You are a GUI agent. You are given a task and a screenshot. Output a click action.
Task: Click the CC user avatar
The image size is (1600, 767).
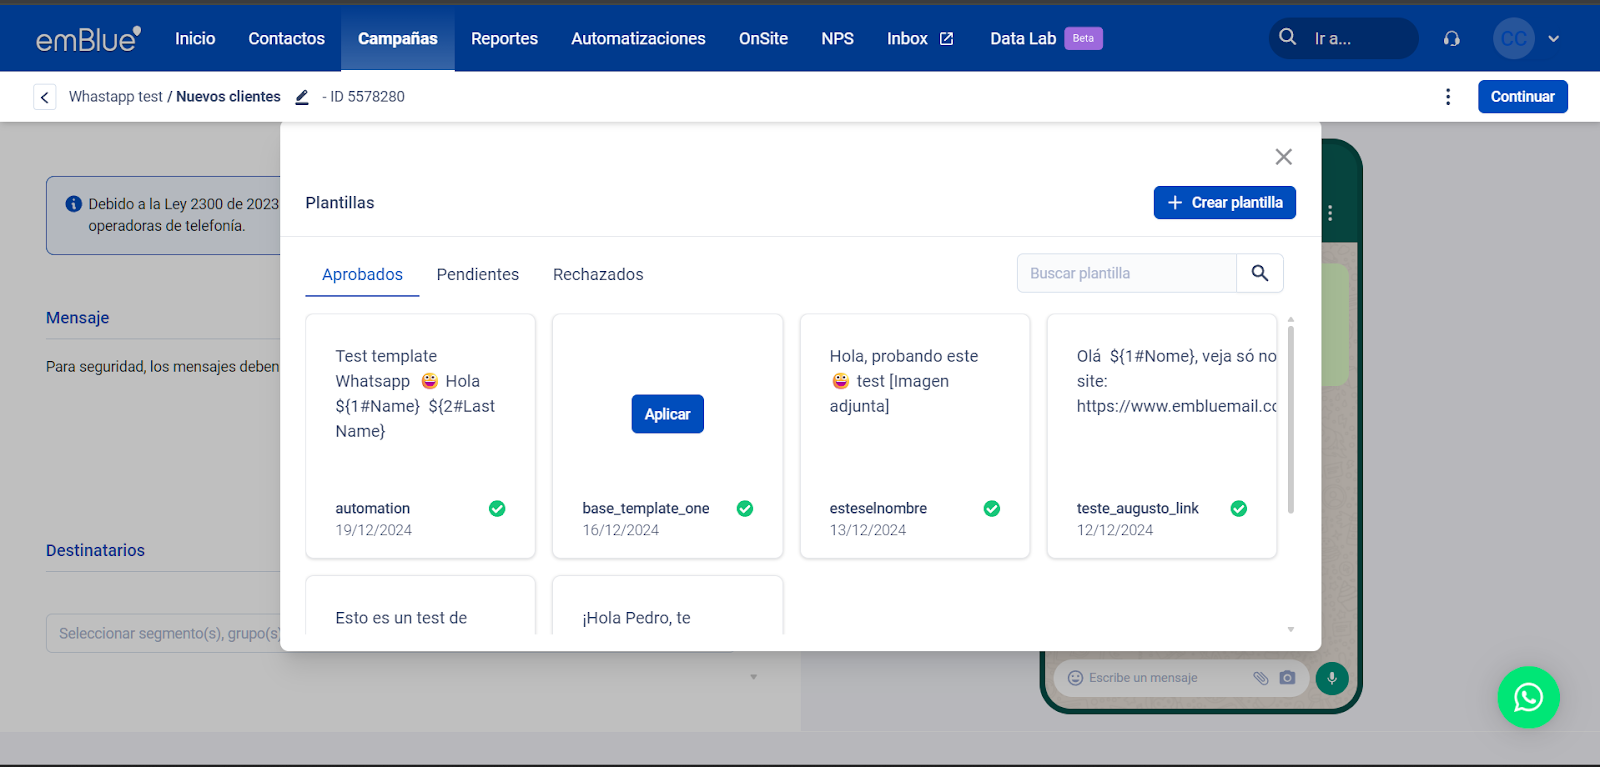1513,39
